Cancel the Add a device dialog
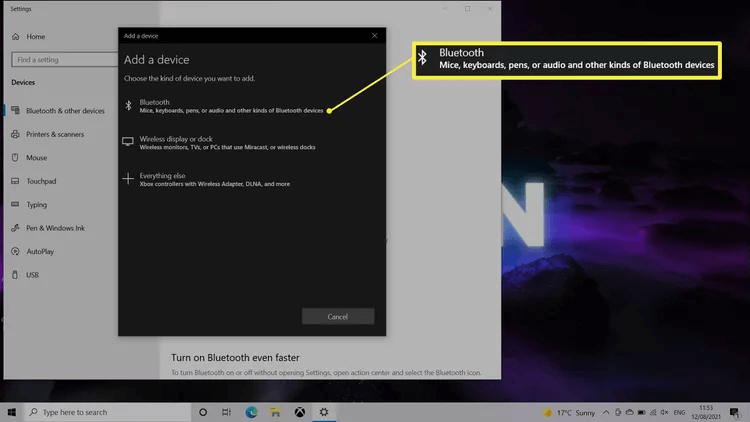This screenshot has height=422, width=750. point(338,316)
